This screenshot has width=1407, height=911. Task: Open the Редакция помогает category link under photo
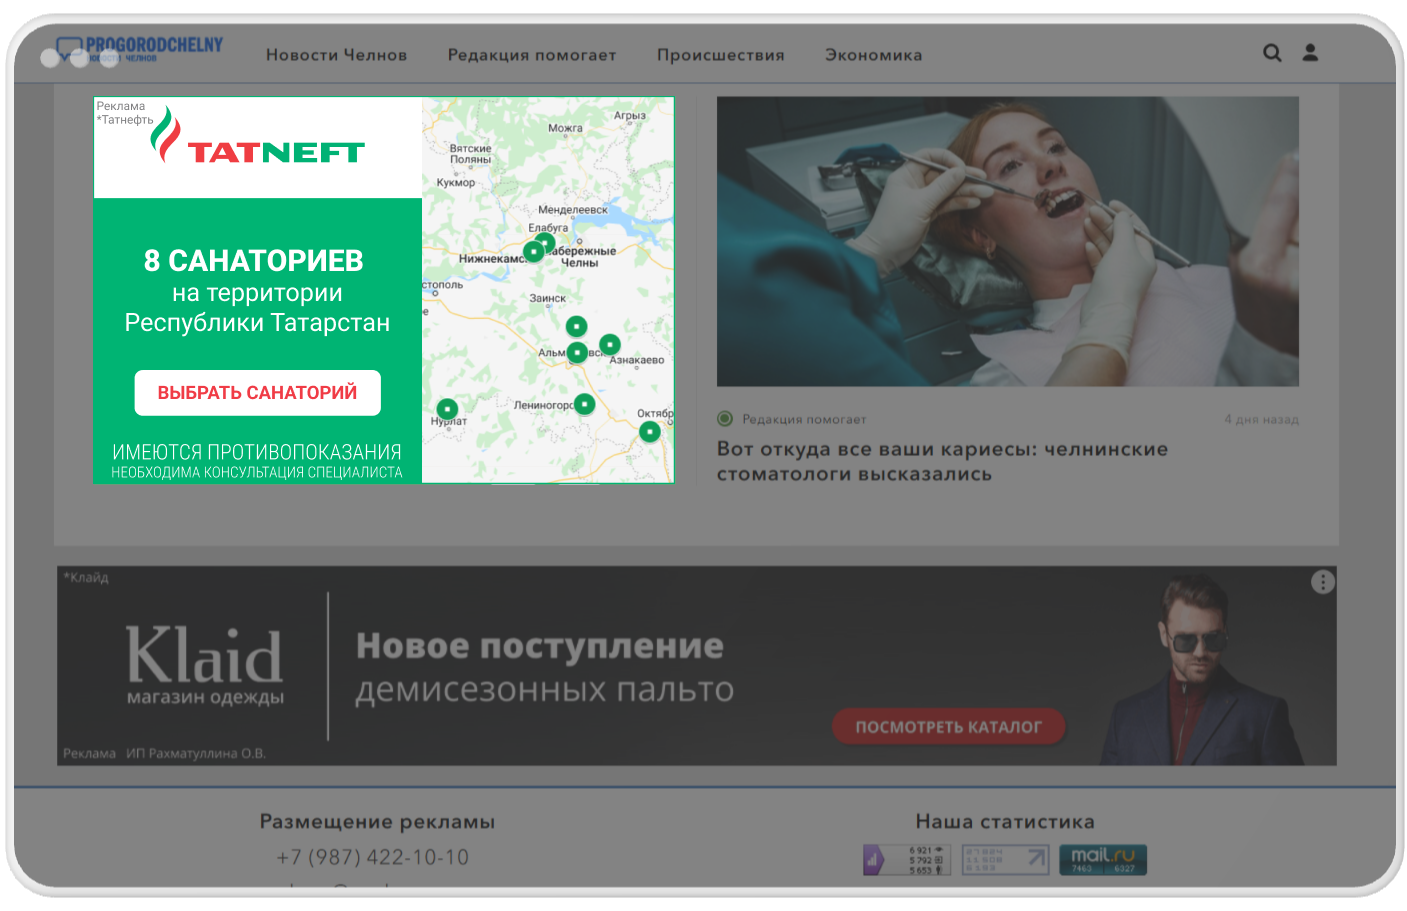804,419
